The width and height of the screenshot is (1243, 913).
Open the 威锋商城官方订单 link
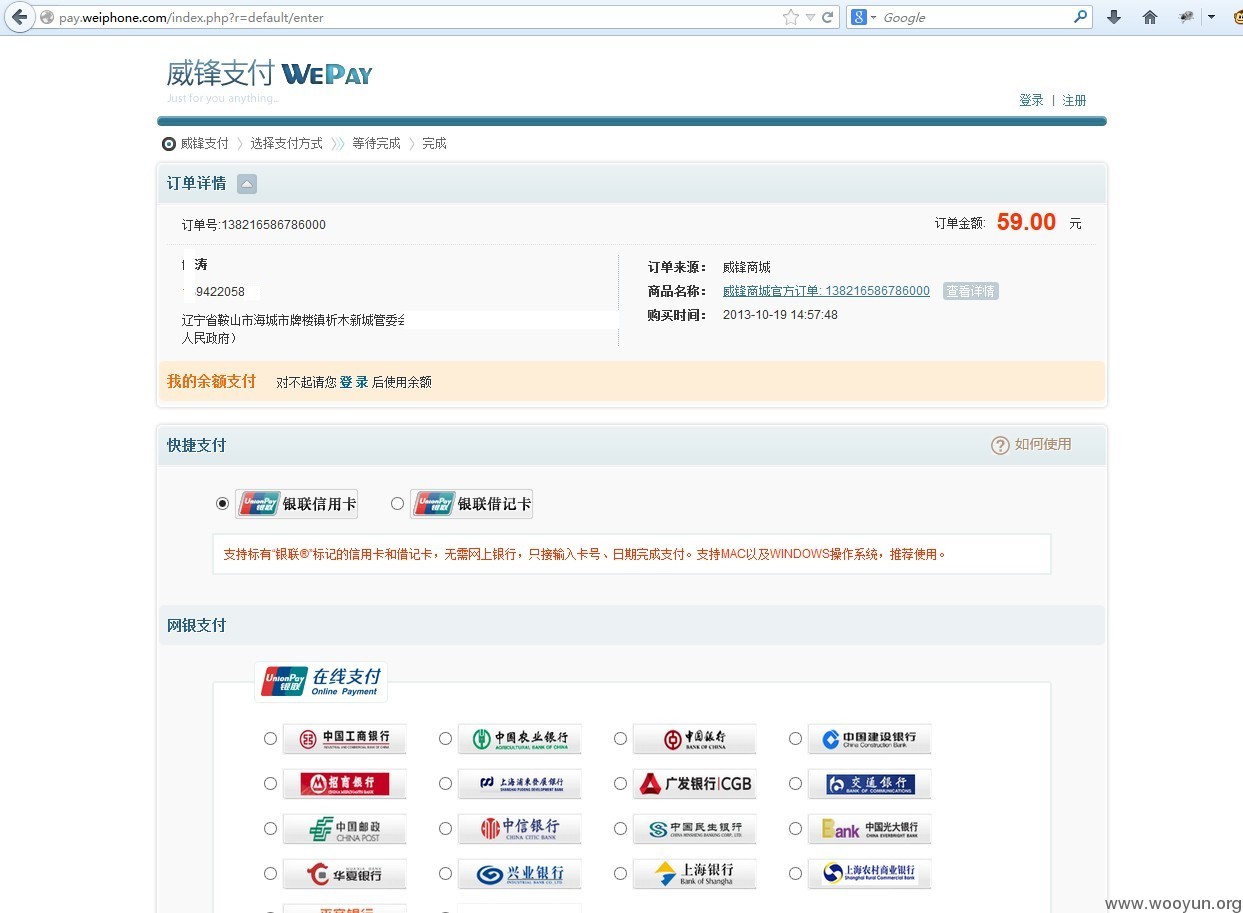pyautogui.click(x=826, y=291)
